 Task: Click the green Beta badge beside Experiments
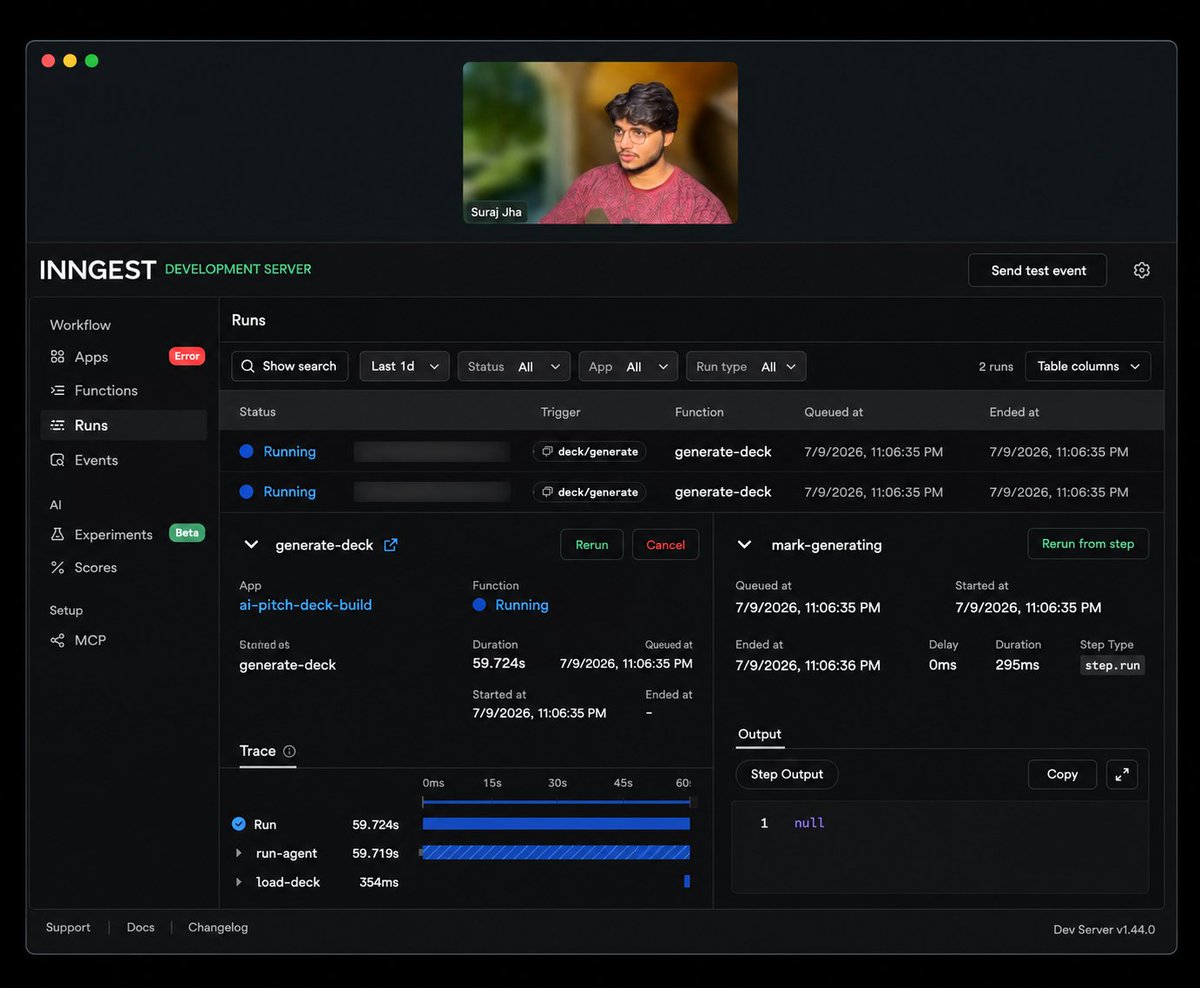187,533
